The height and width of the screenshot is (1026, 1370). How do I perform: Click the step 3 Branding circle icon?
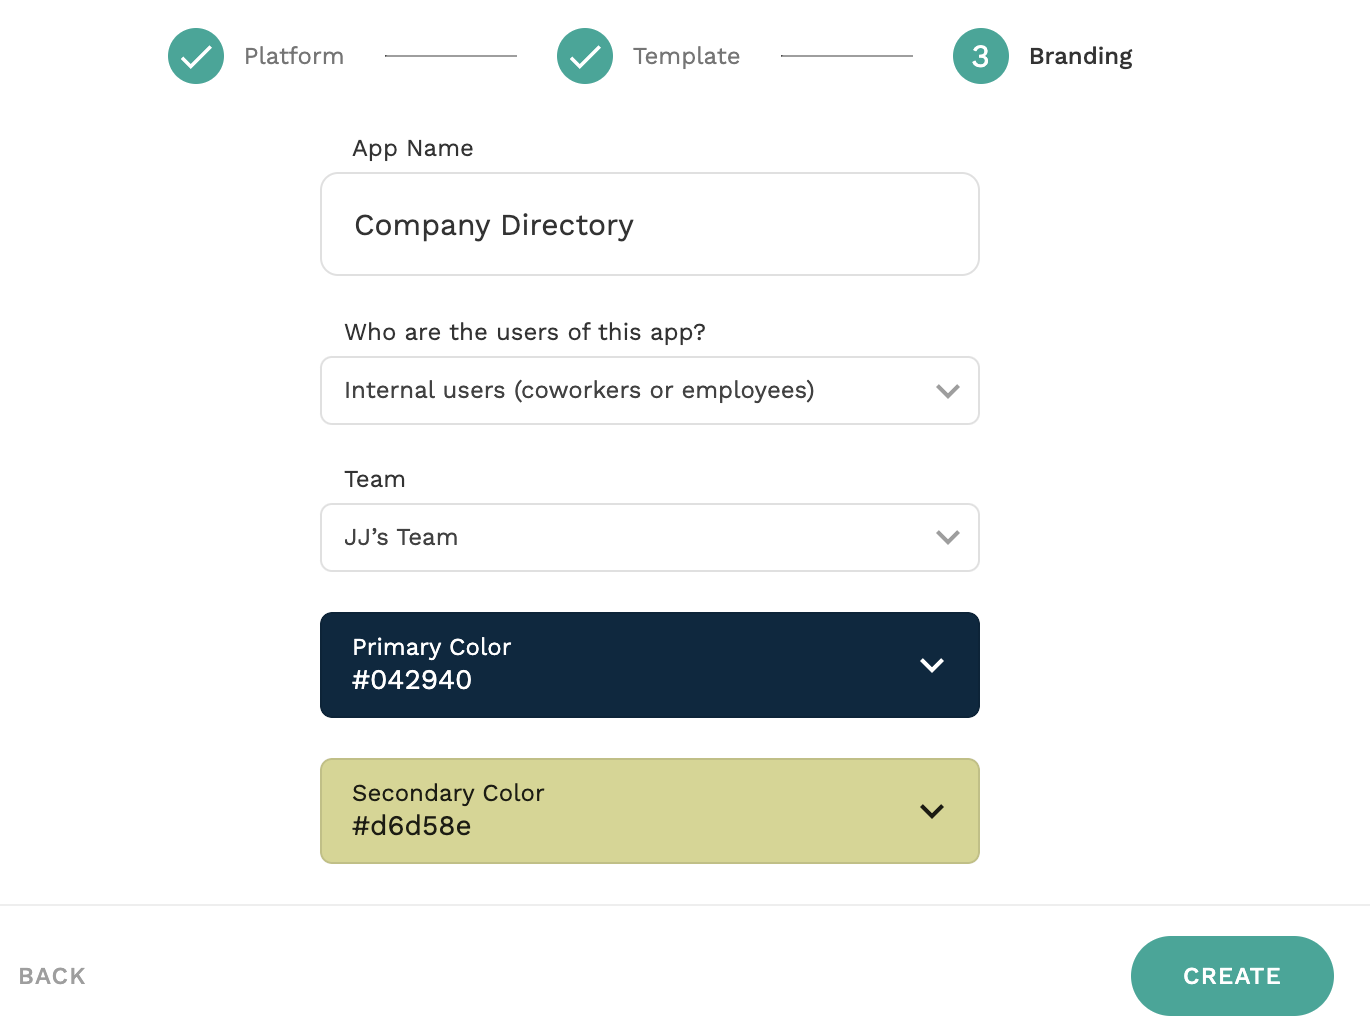tap(980, 56)
